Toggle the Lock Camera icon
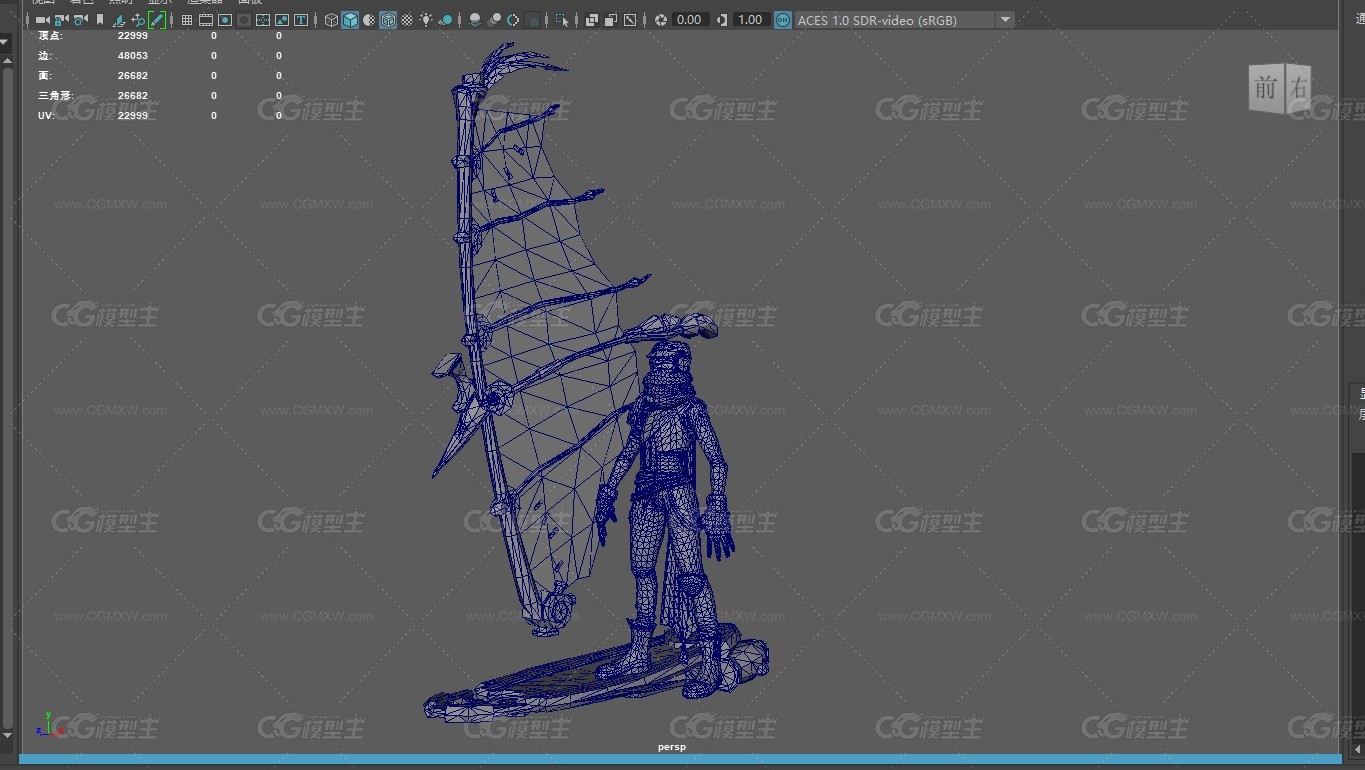1365x770 pixels. pos(61,20)
